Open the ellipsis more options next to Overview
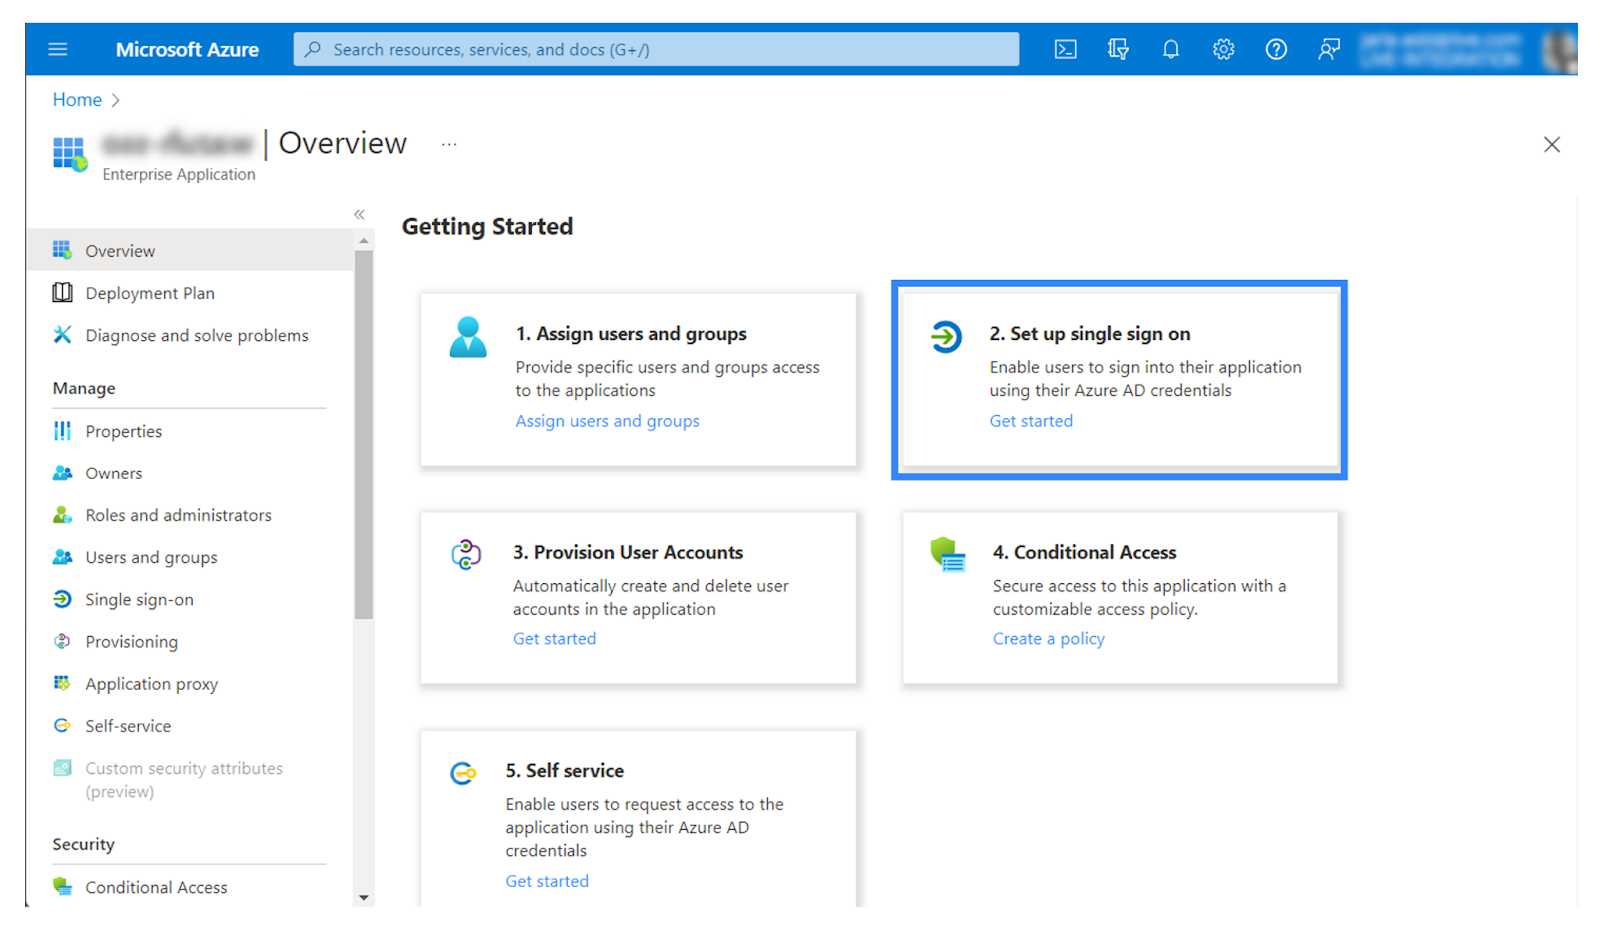This screenshot has height=948, width=1600. [x=449, y=144]
